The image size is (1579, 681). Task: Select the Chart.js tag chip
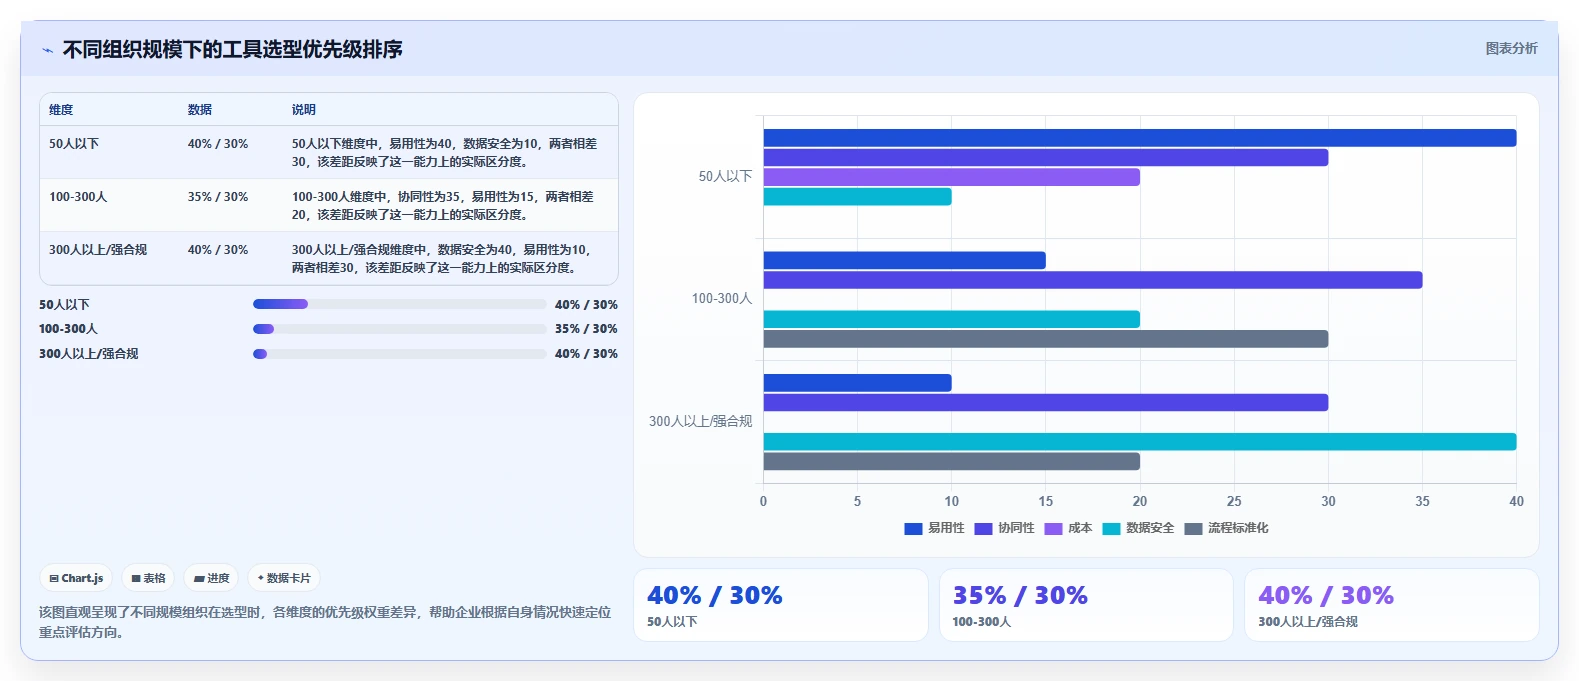[x=76, y=578]
